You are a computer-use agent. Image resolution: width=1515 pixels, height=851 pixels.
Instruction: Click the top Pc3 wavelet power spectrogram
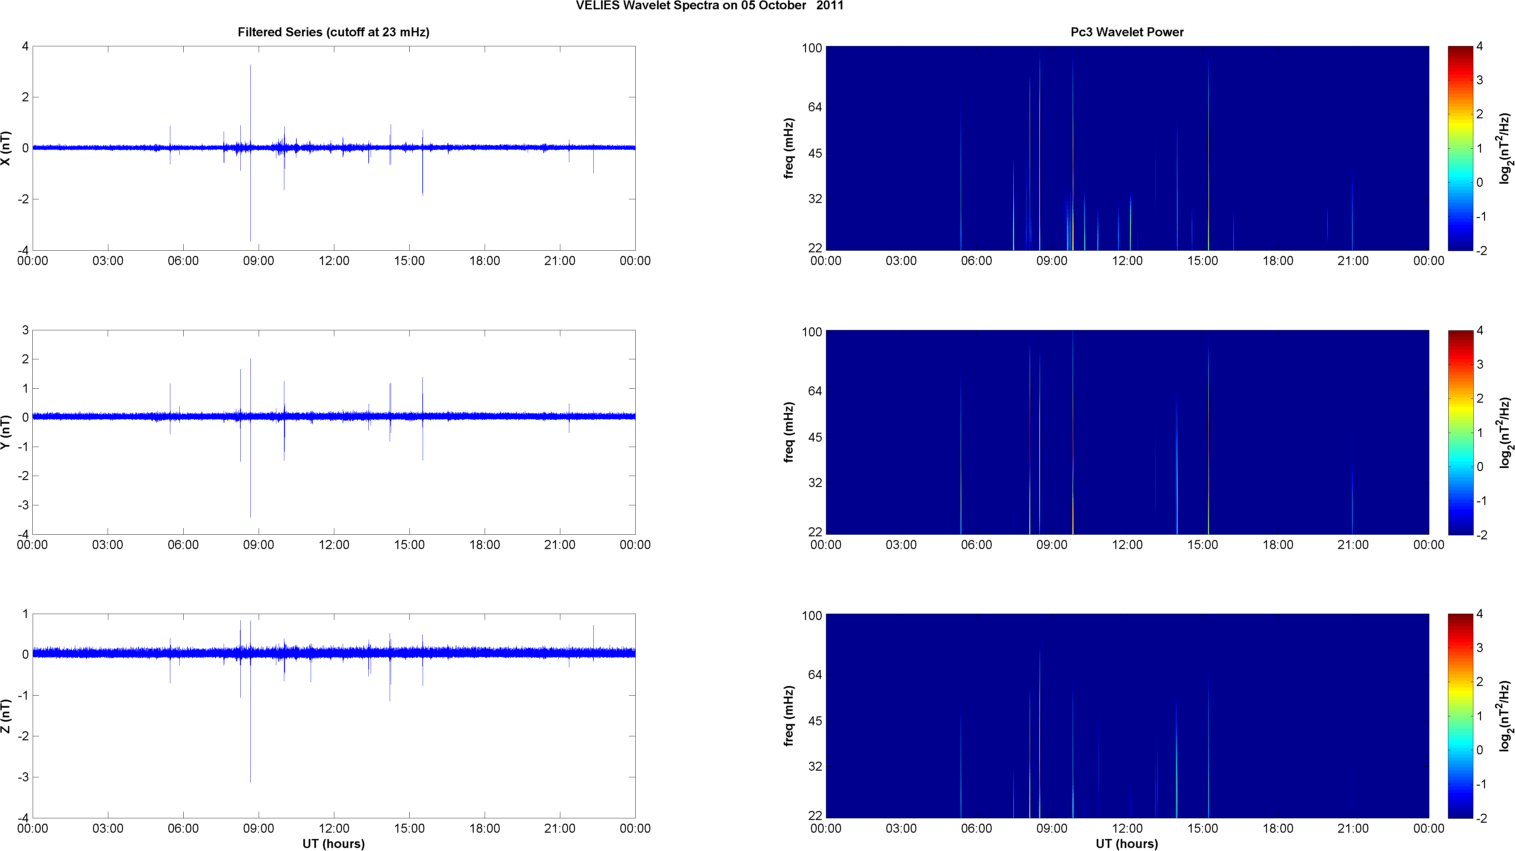(x=1127, y=148)
